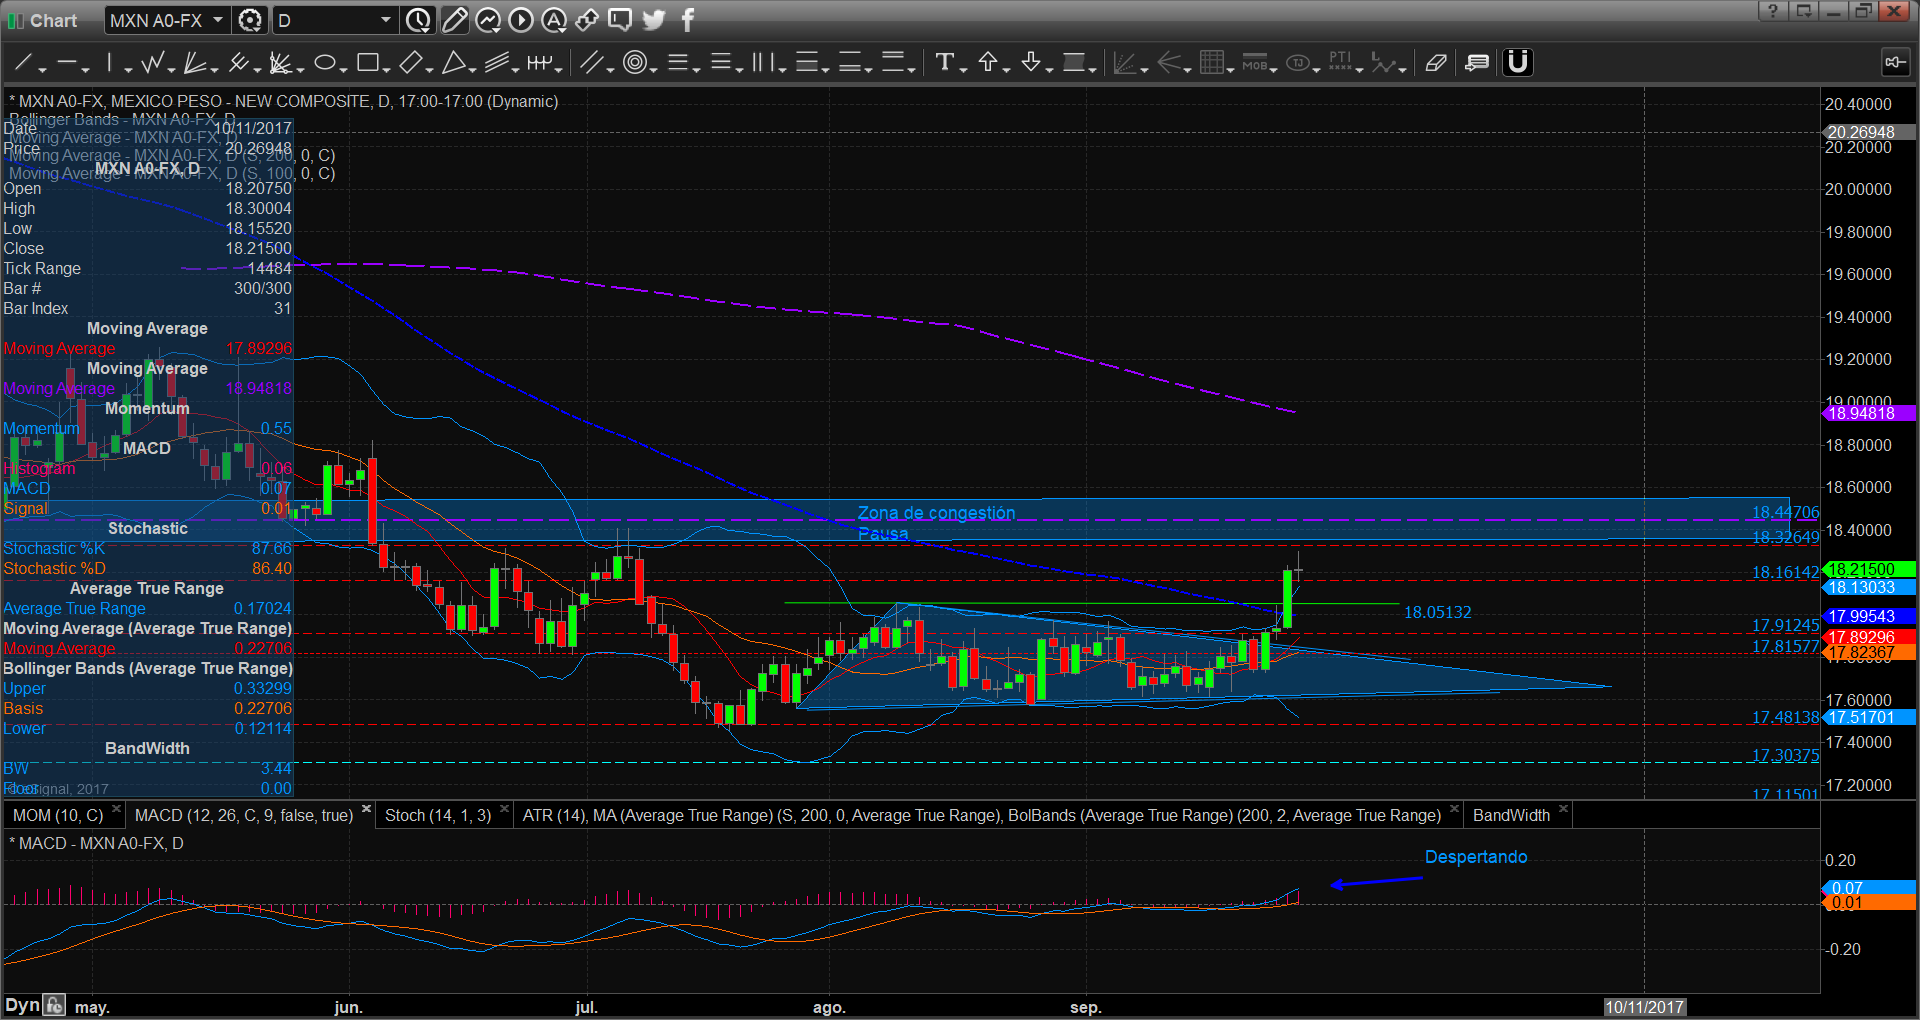Select the vertical line tool
The height and width of the screenshot is (1020, 1920).
tap(110, 63)
